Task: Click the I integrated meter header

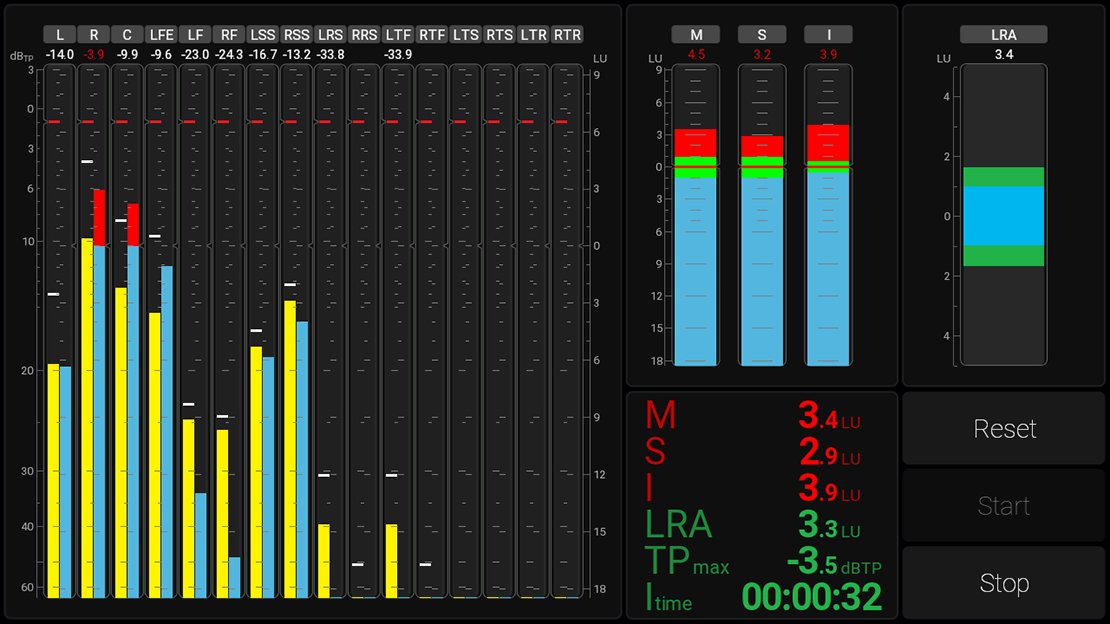Action: pos(828,33)
